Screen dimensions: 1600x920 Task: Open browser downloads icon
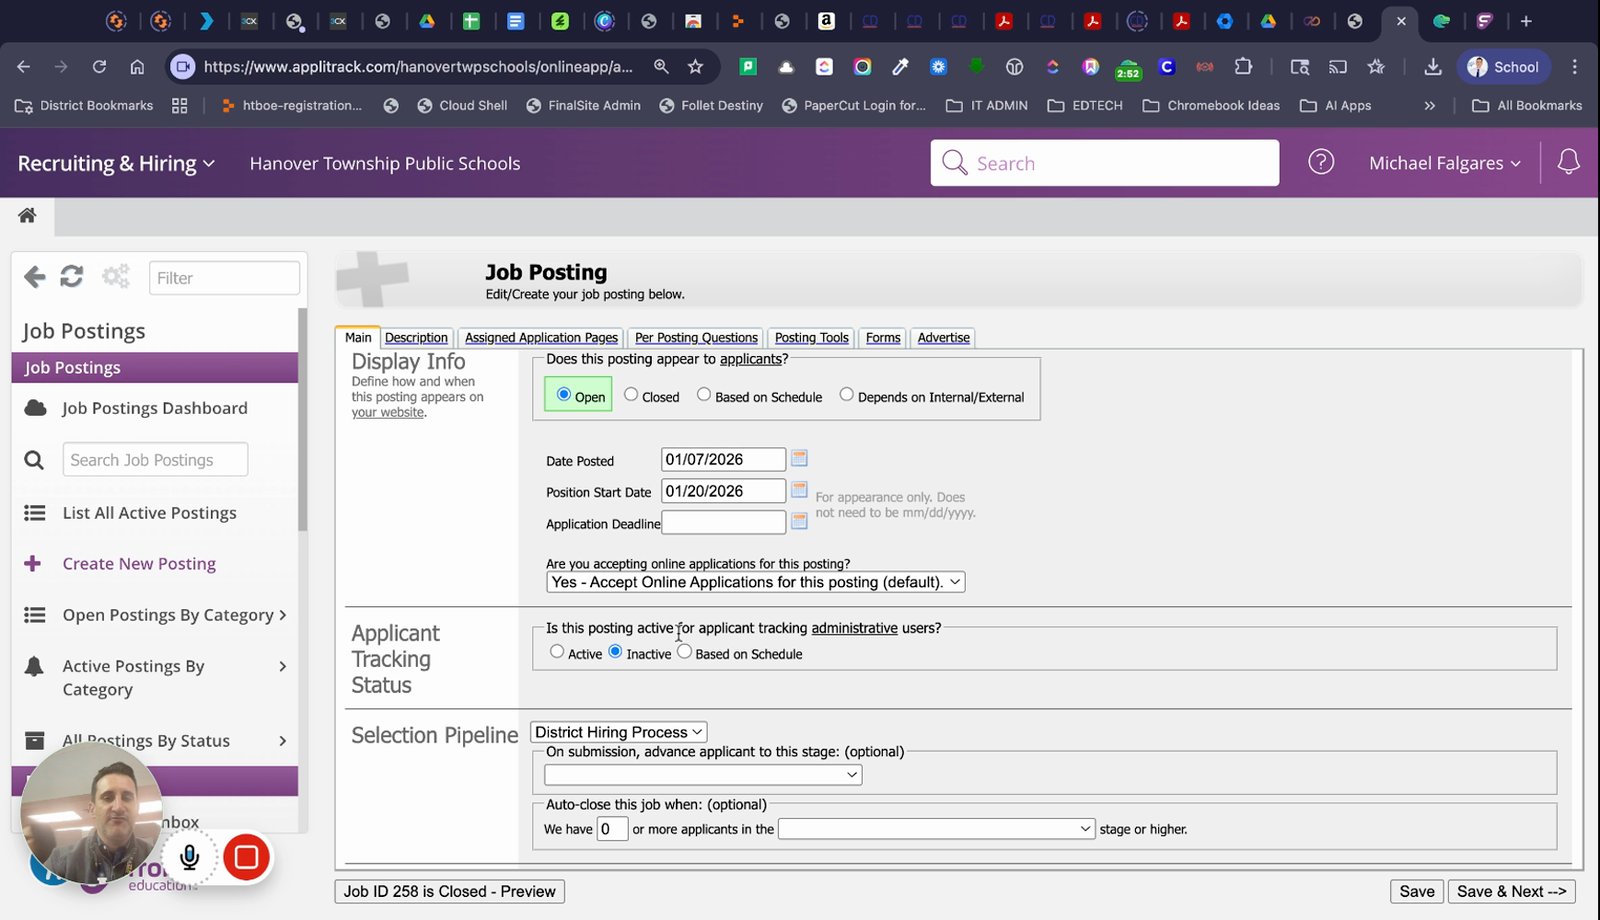coord(1432,67)
